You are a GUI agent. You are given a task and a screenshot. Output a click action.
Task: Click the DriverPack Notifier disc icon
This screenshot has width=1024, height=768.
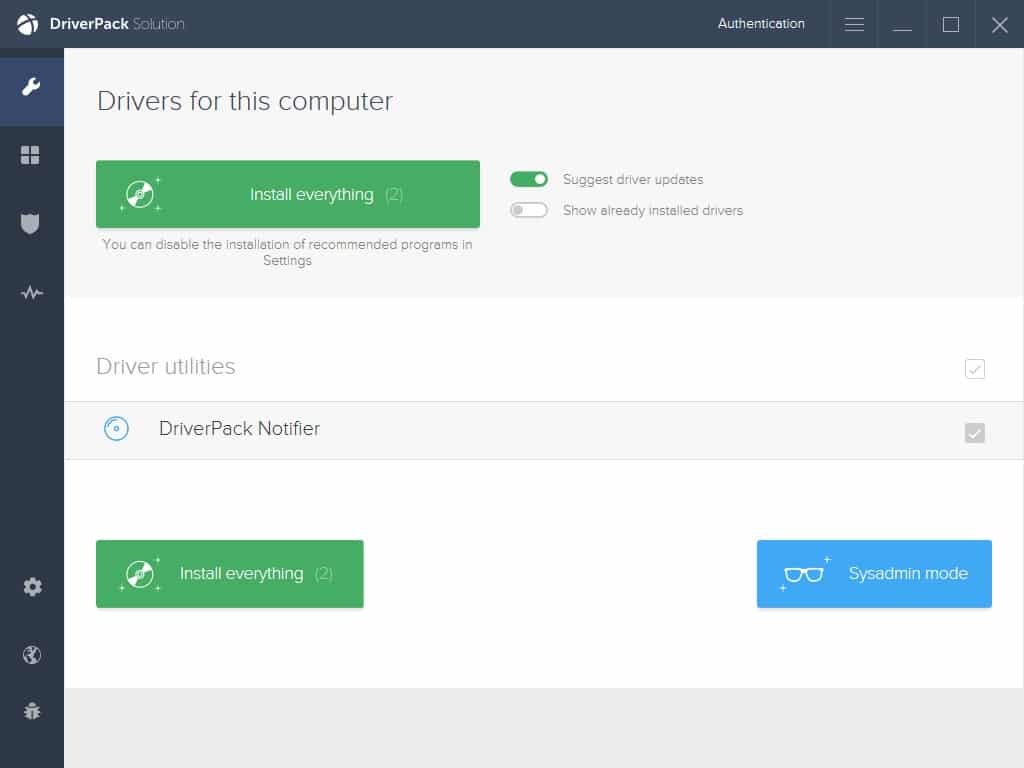pyautogui.click(x=116, y=428)
